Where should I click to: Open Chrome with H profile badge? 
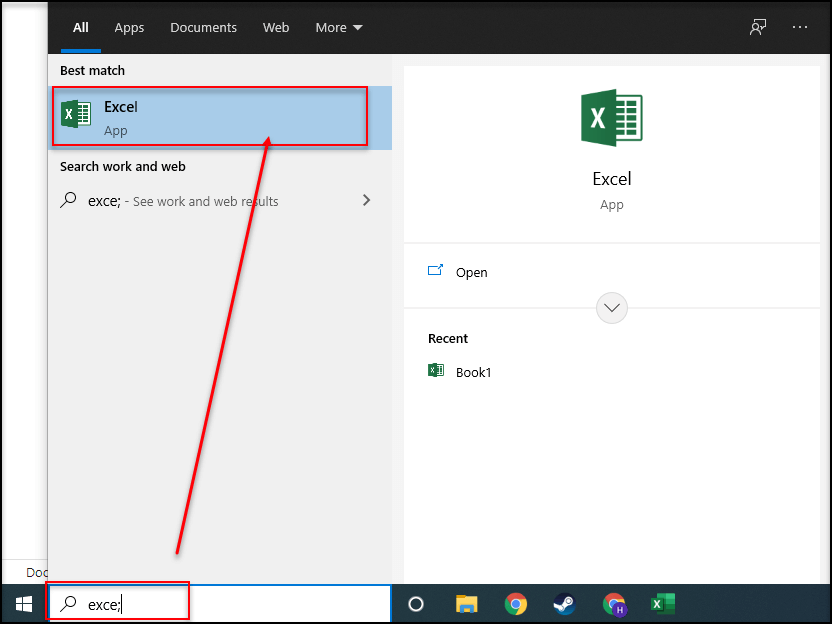point(614,604)
